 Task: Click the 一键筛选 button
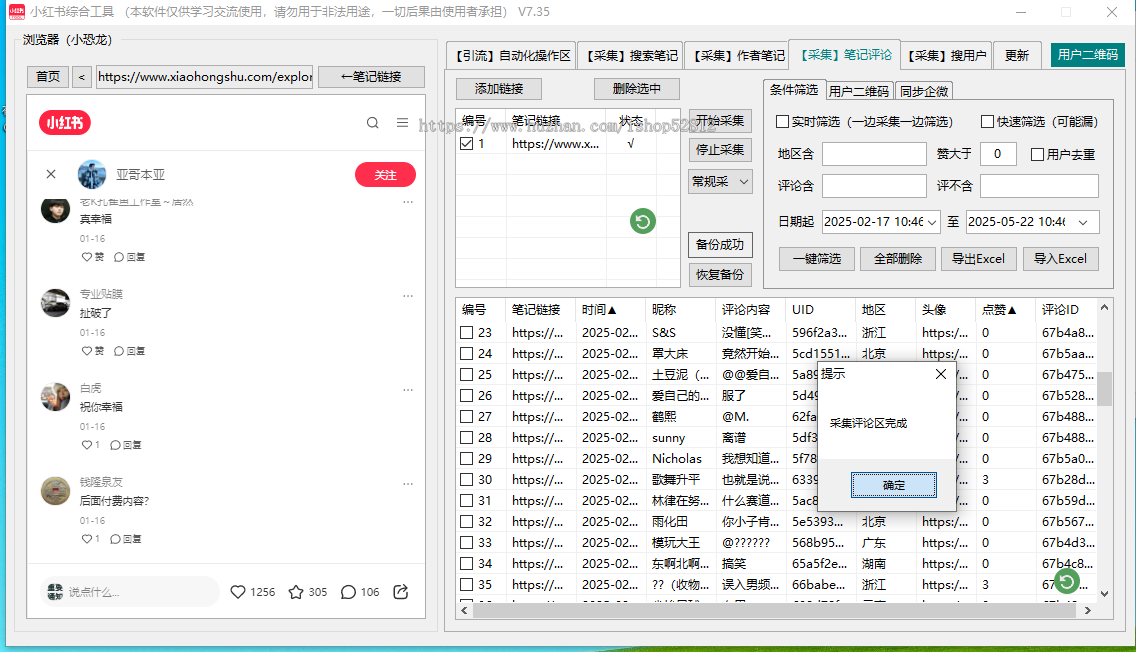(x=817, y=259)
